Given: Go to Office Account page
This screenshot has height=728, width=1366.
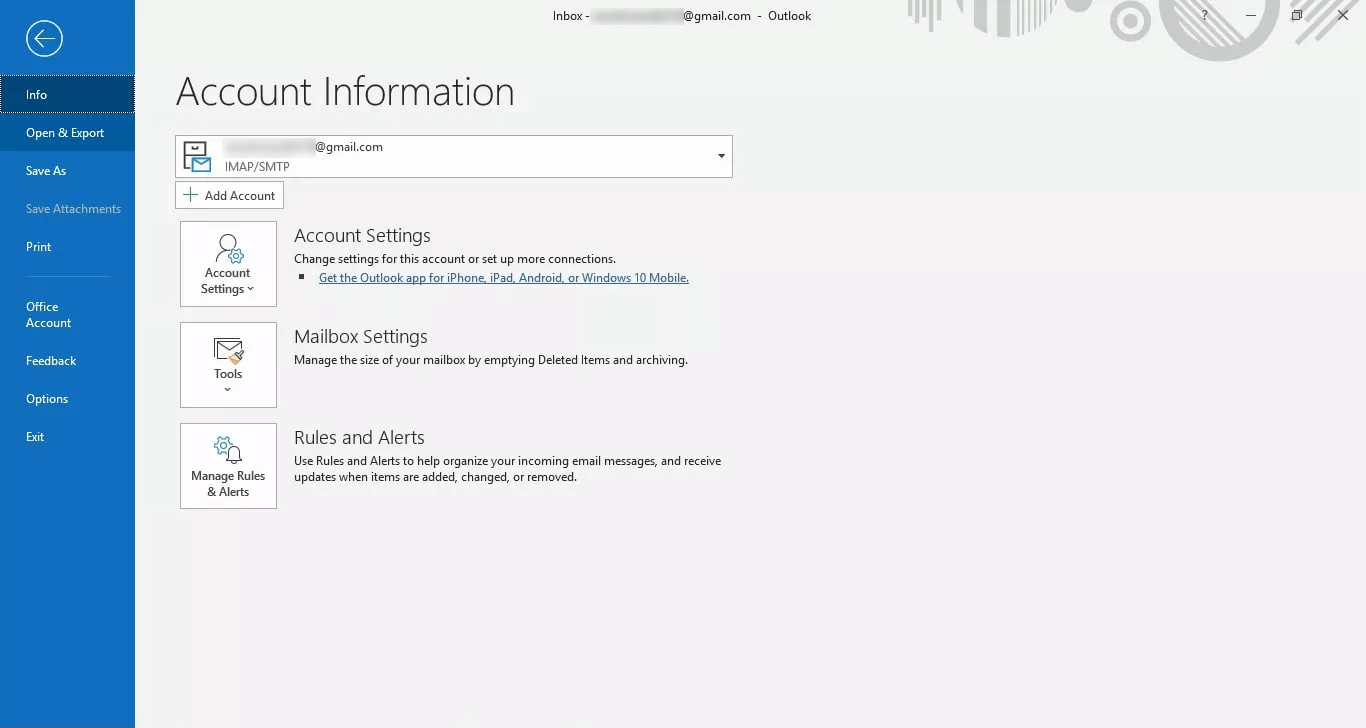Looking at the screenshot, I should point(67,315).
